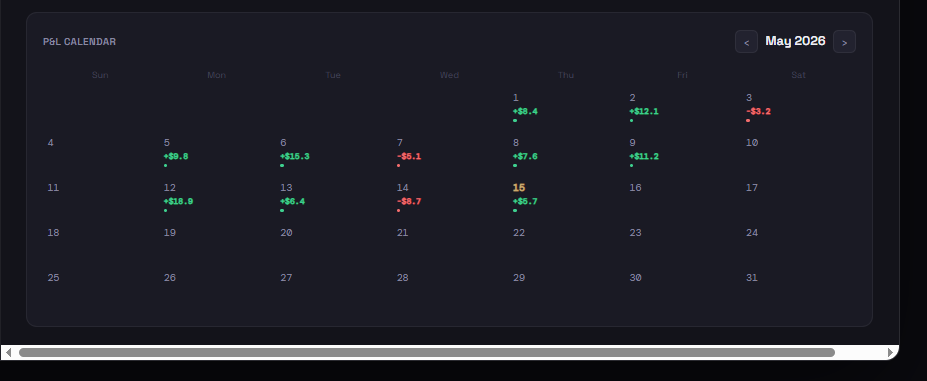Open day 5 showing +$9.8

[x=216, y=154]
